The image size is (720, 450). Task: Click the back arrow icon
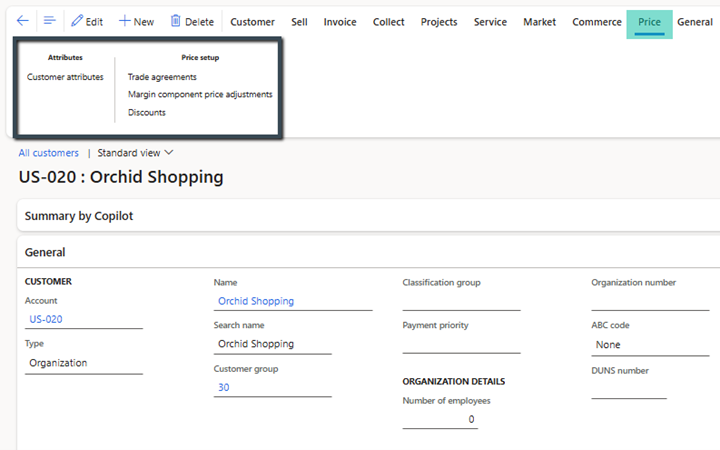tap(22, 21)
